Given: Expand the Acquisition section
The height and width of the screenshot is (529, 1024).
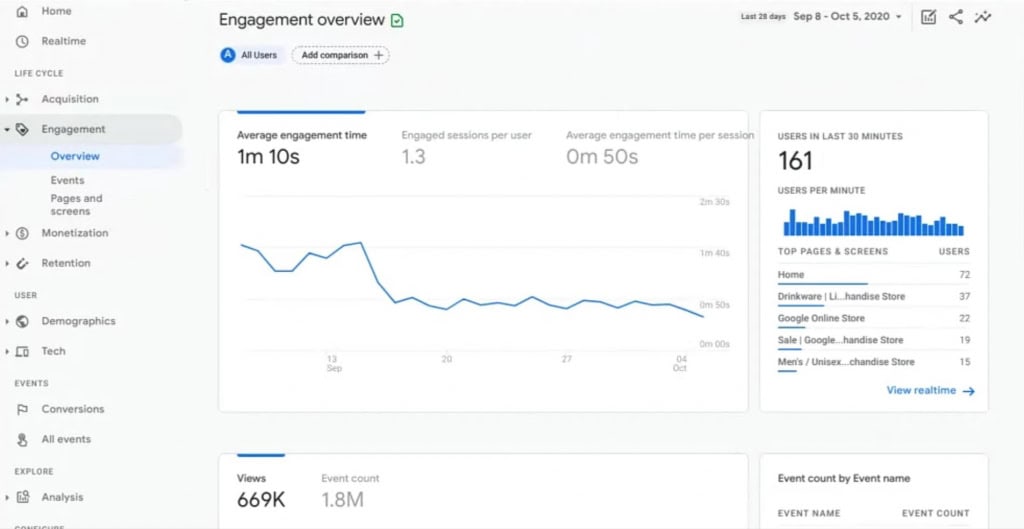Looking at the screenshot, I should (x=8, y=99).
